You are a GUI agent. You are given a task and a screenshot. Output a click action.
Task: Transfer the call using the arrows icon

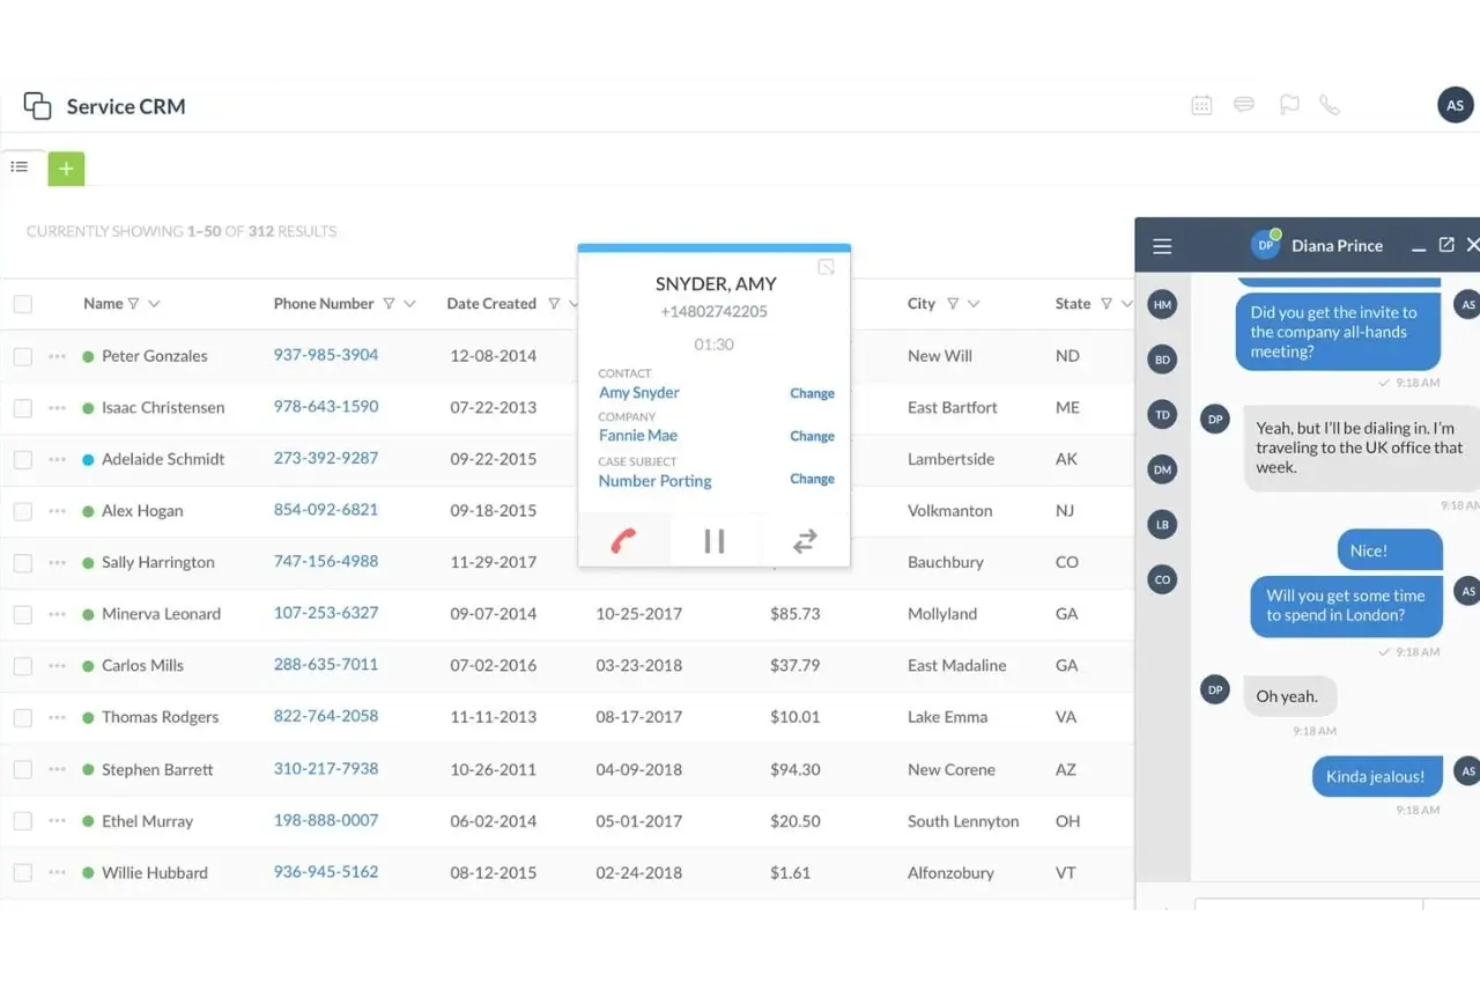coord(805,541)
